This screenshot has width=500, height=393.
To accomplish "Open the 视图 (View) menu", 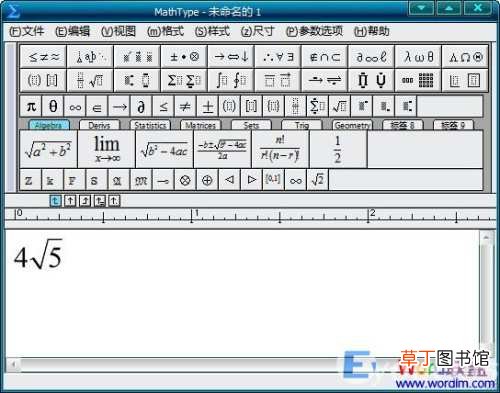I will click(118, 31).
